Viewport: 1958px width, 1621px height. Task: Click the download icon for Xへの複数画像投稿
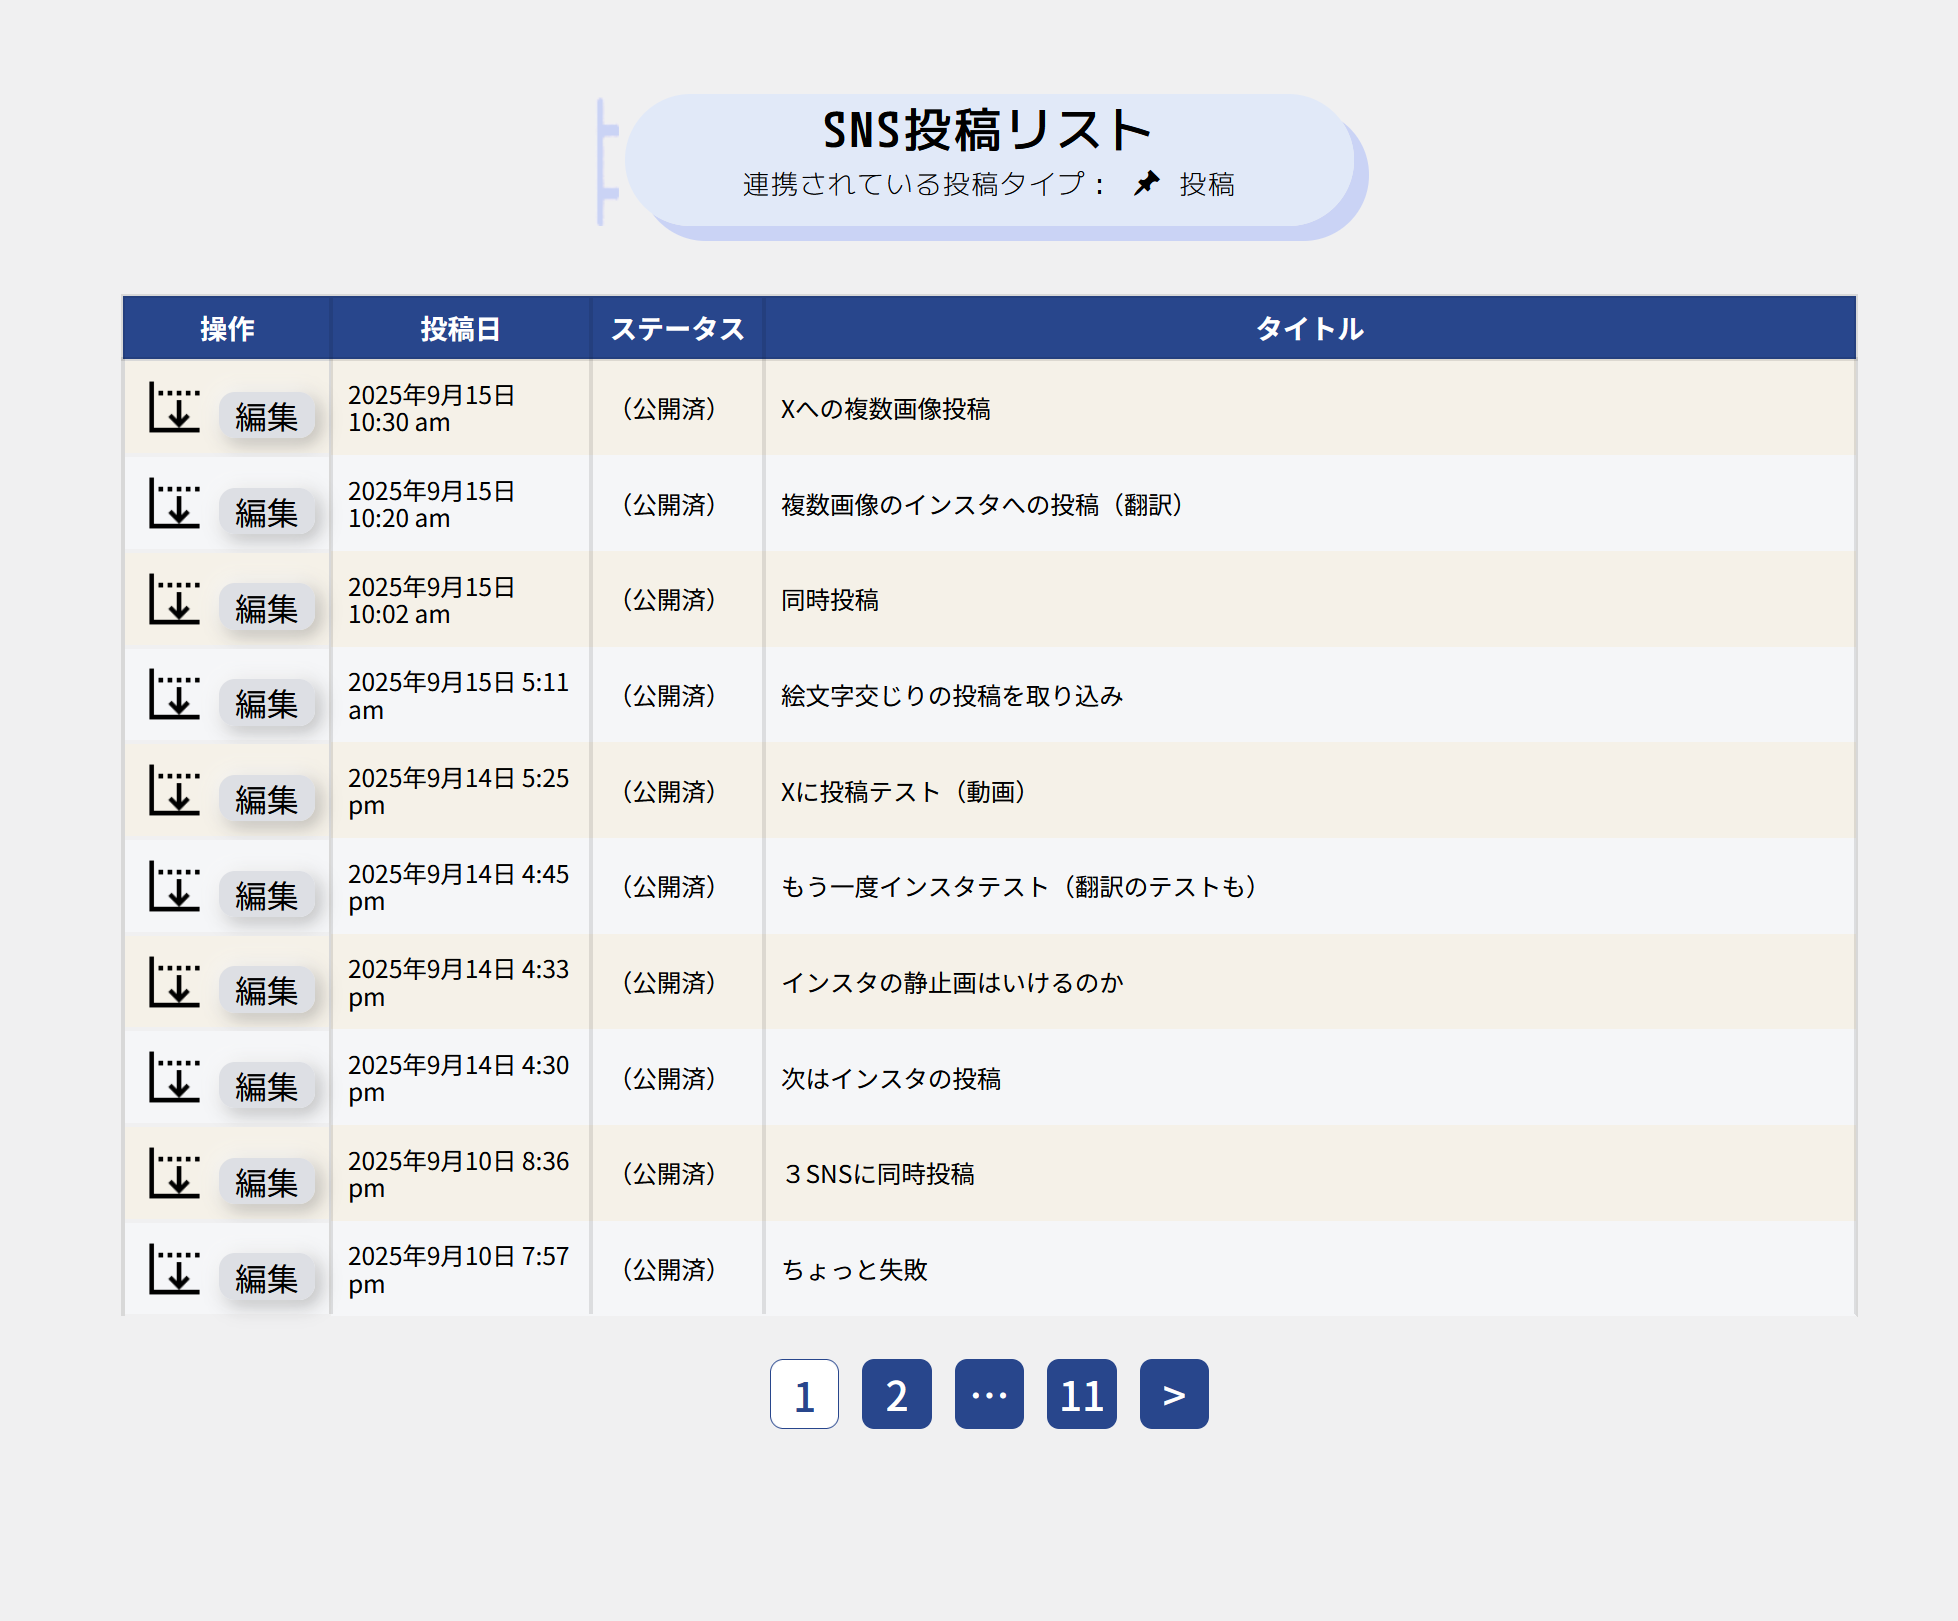[x=176, y=409]
